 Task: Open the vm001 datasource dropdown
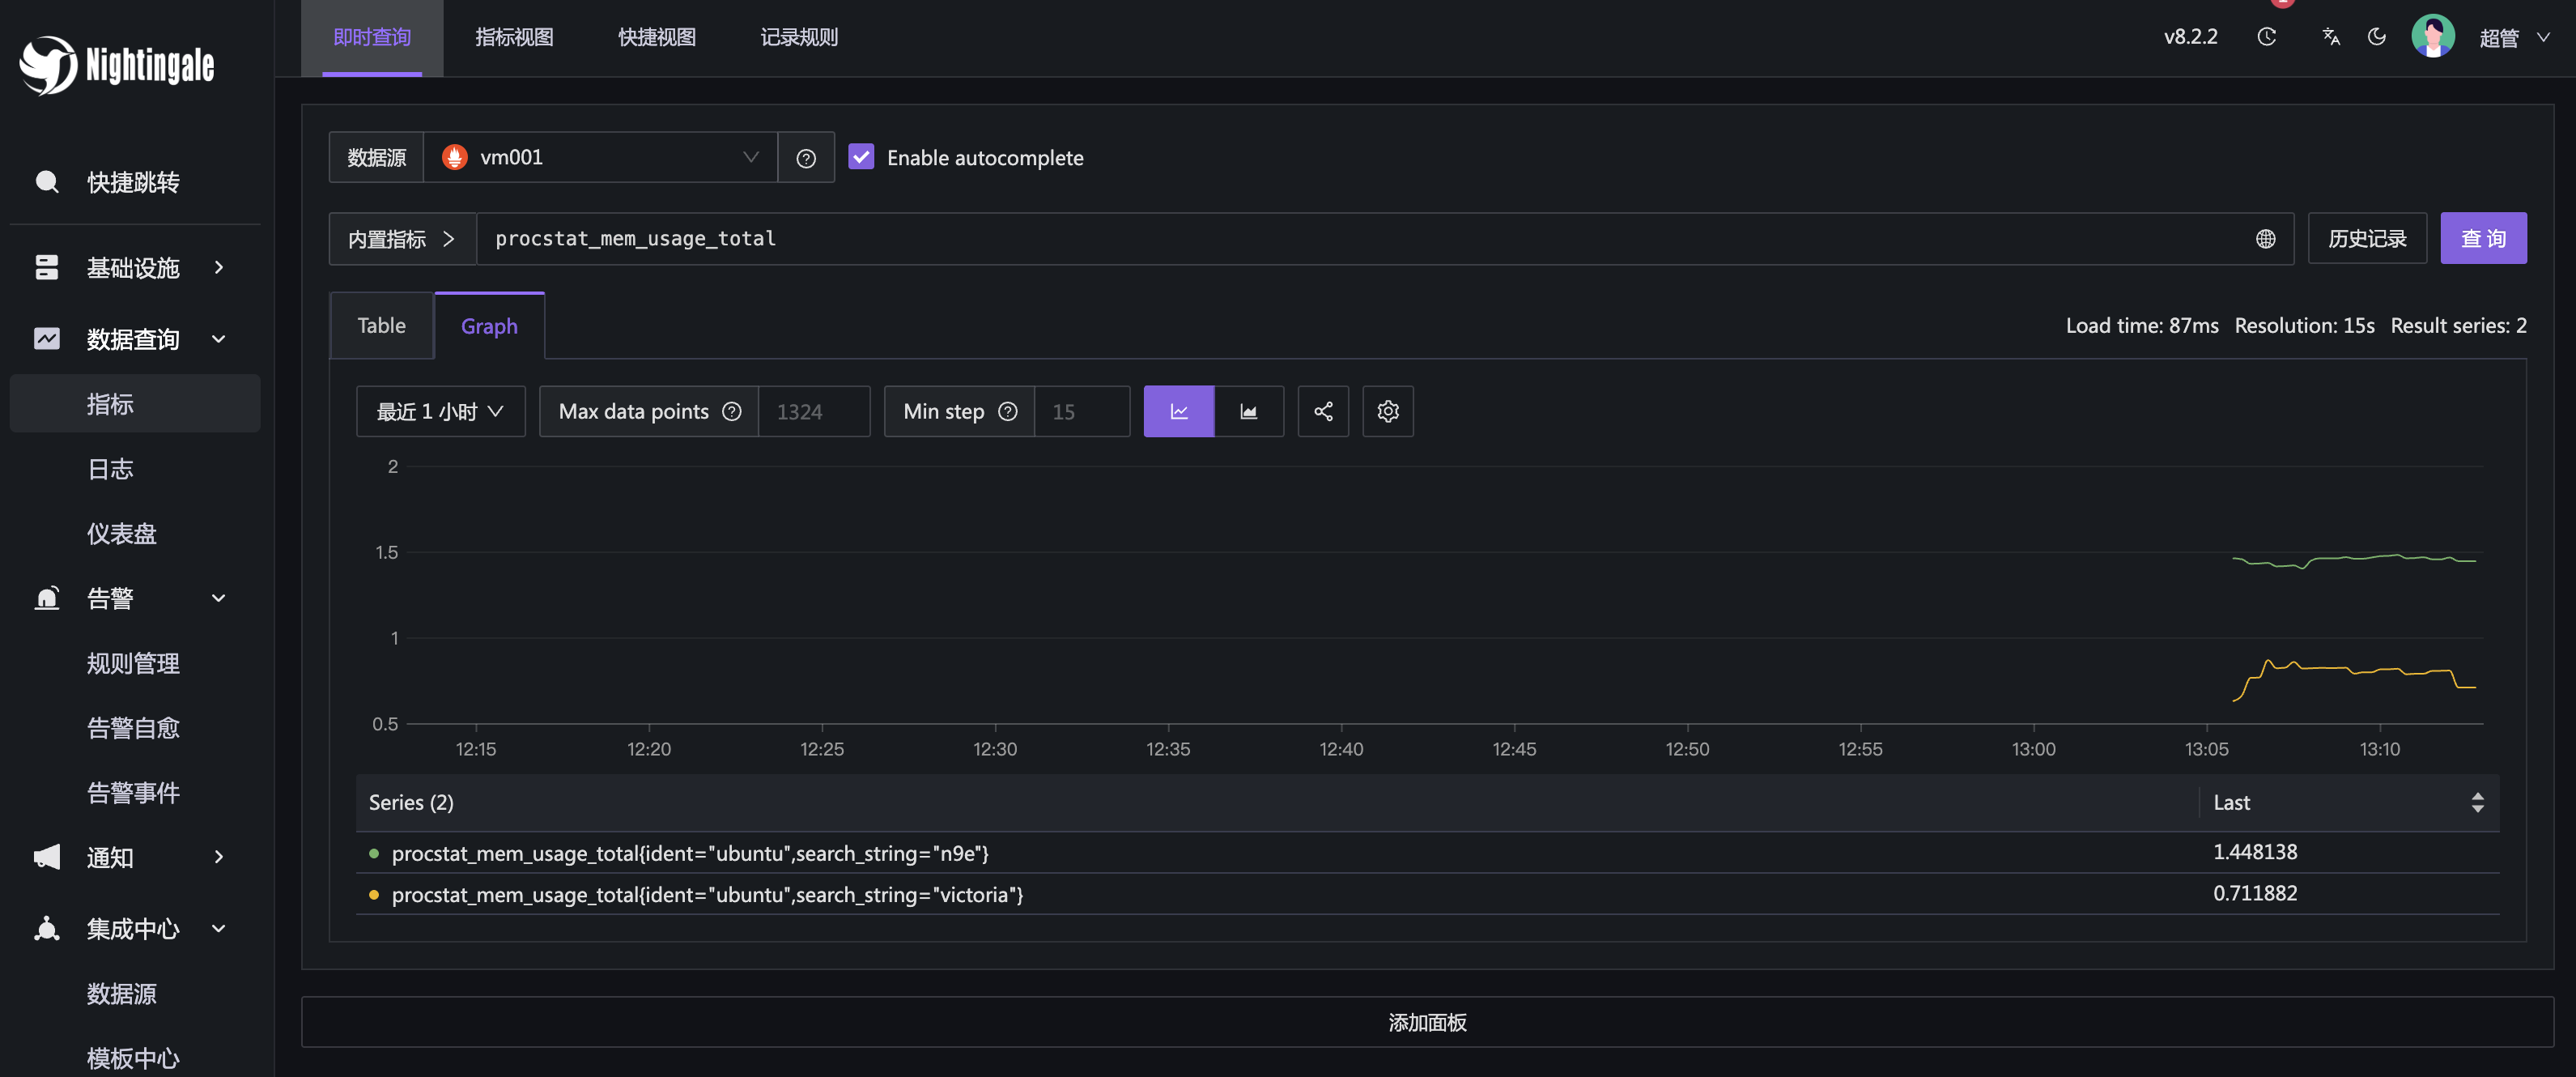click(x=600, y=157)
